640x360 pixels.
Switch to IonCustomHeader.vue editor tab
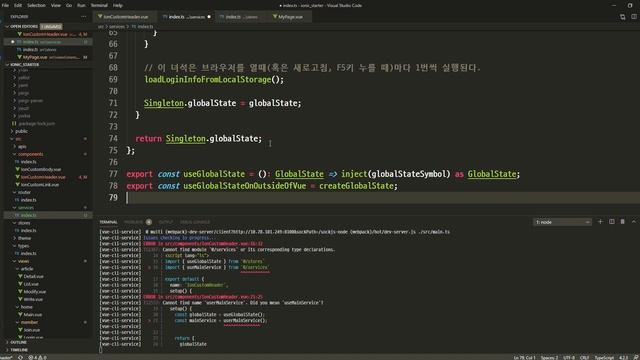(126, 17)
